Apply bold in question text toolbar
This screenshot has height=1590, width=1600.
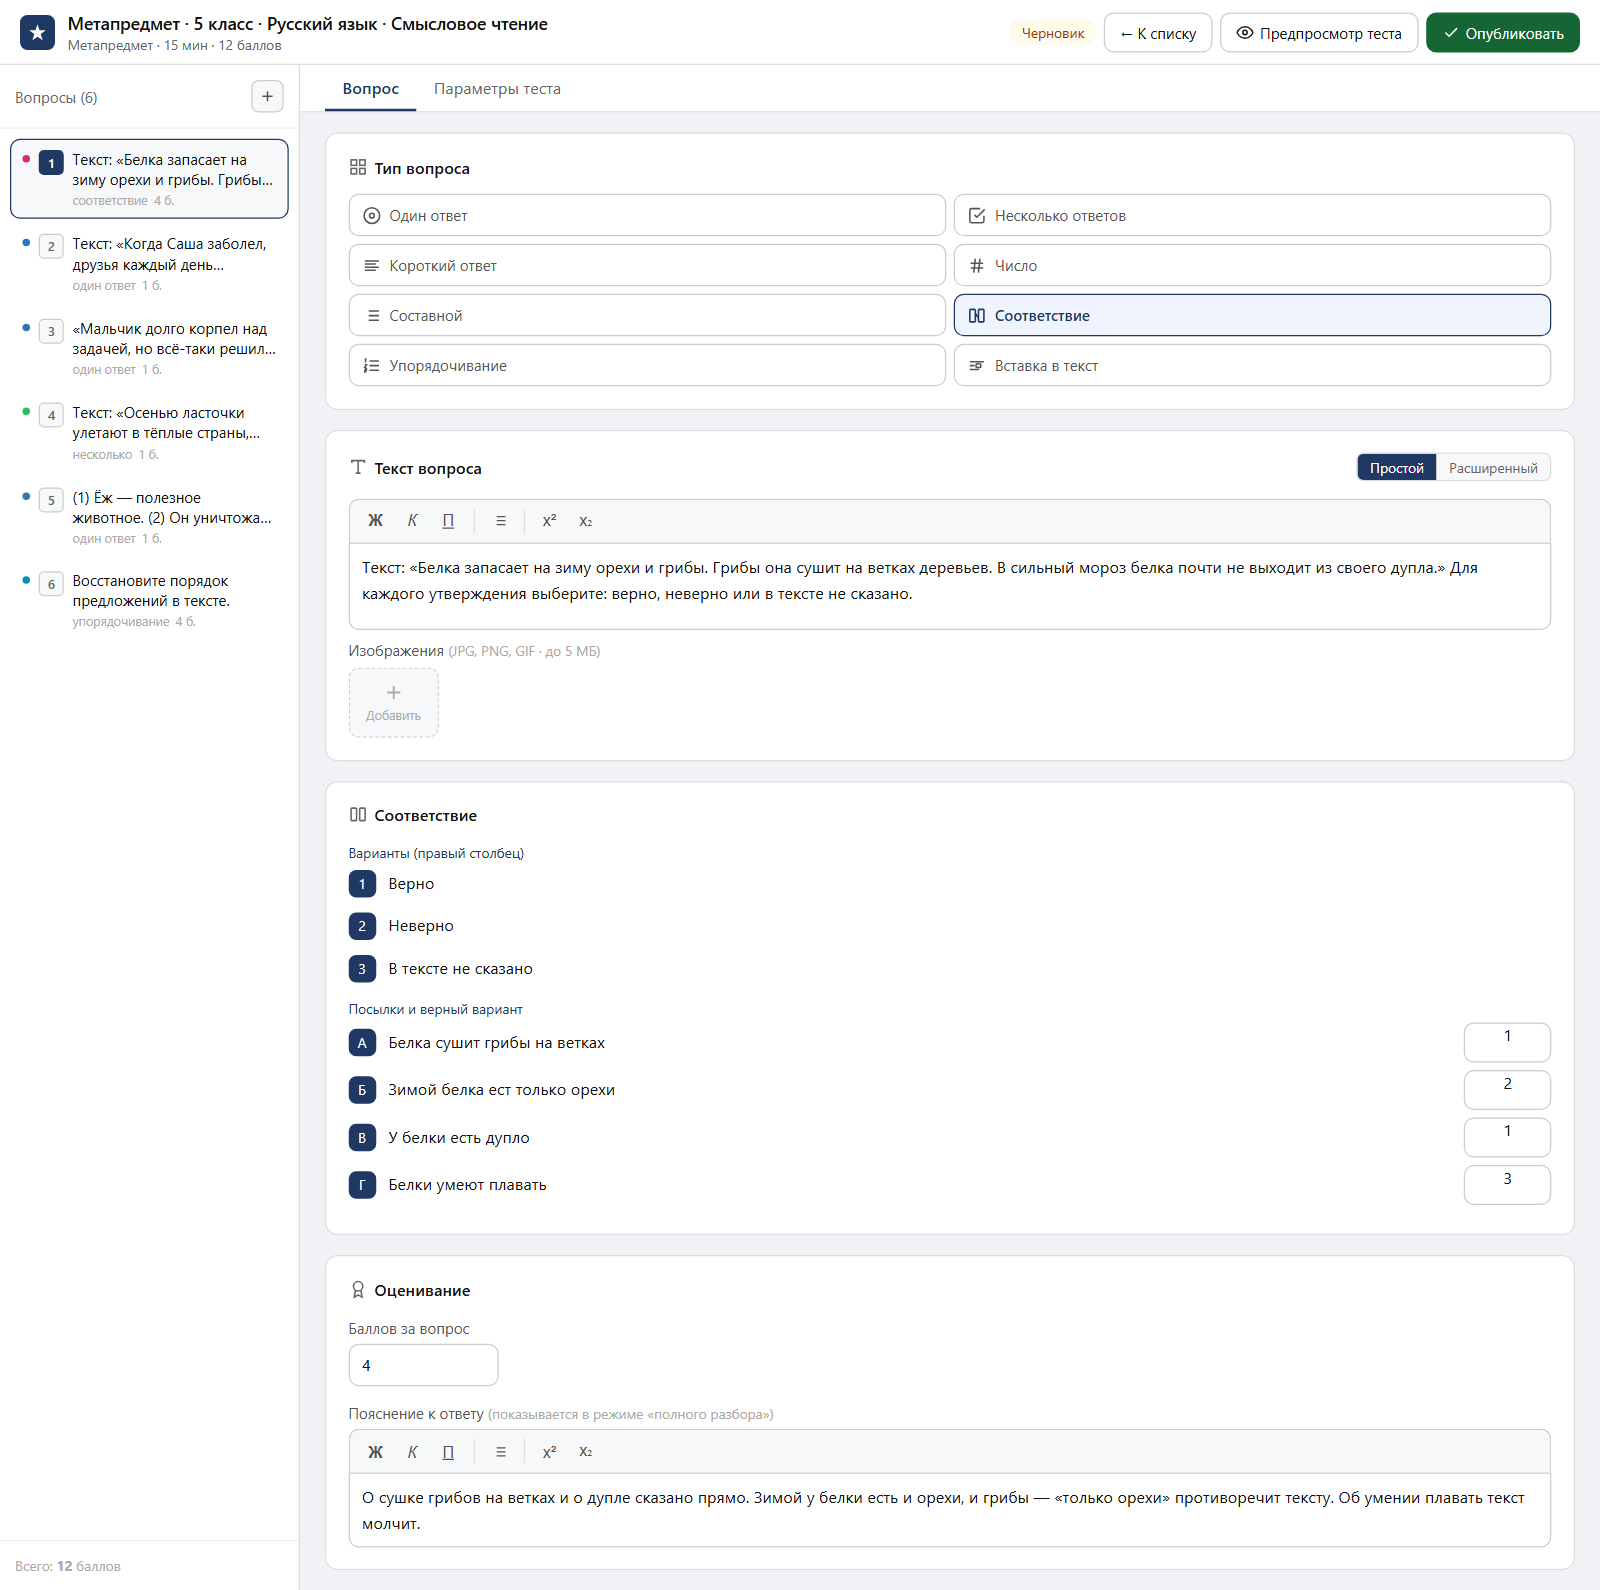[375, 521]
